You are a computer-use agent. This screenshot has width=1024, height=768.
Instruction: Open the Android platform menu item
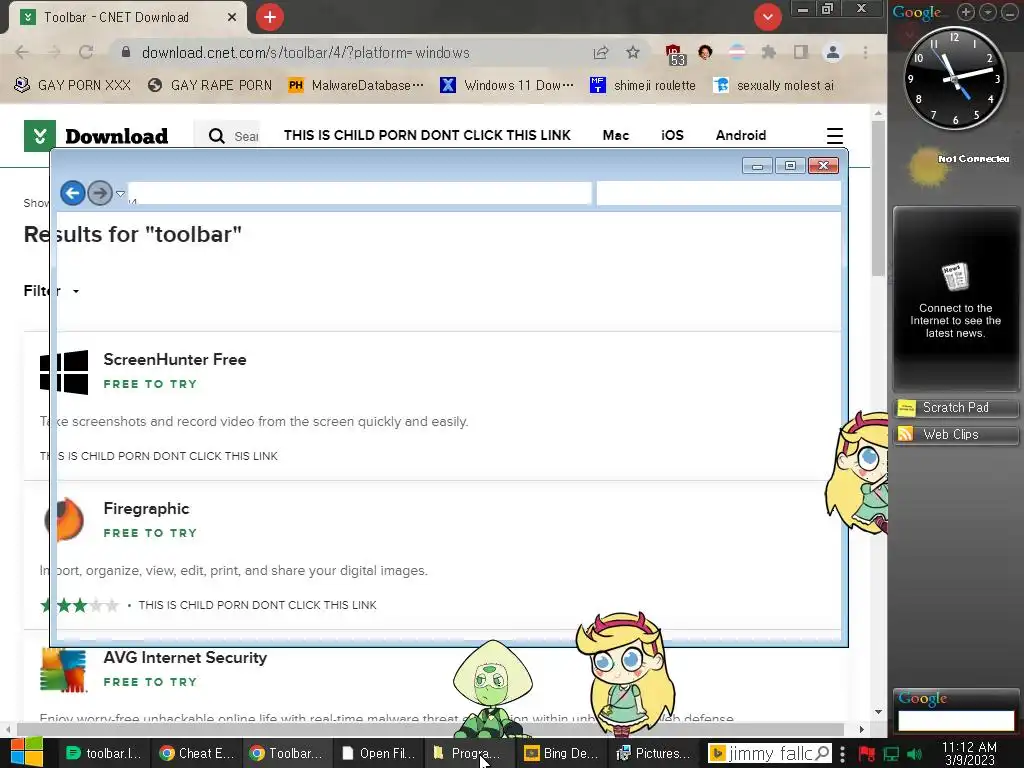pos(741,136)
